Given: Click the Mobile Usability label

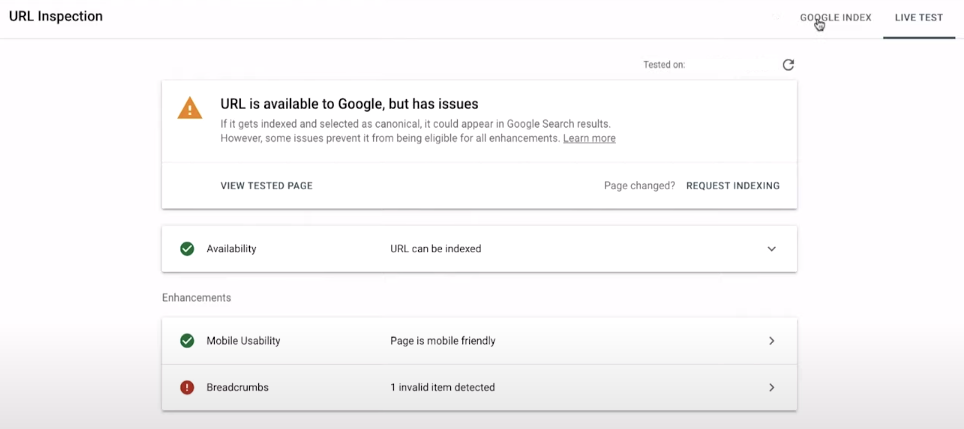Looking at the screenshot, I should (243, 340).
